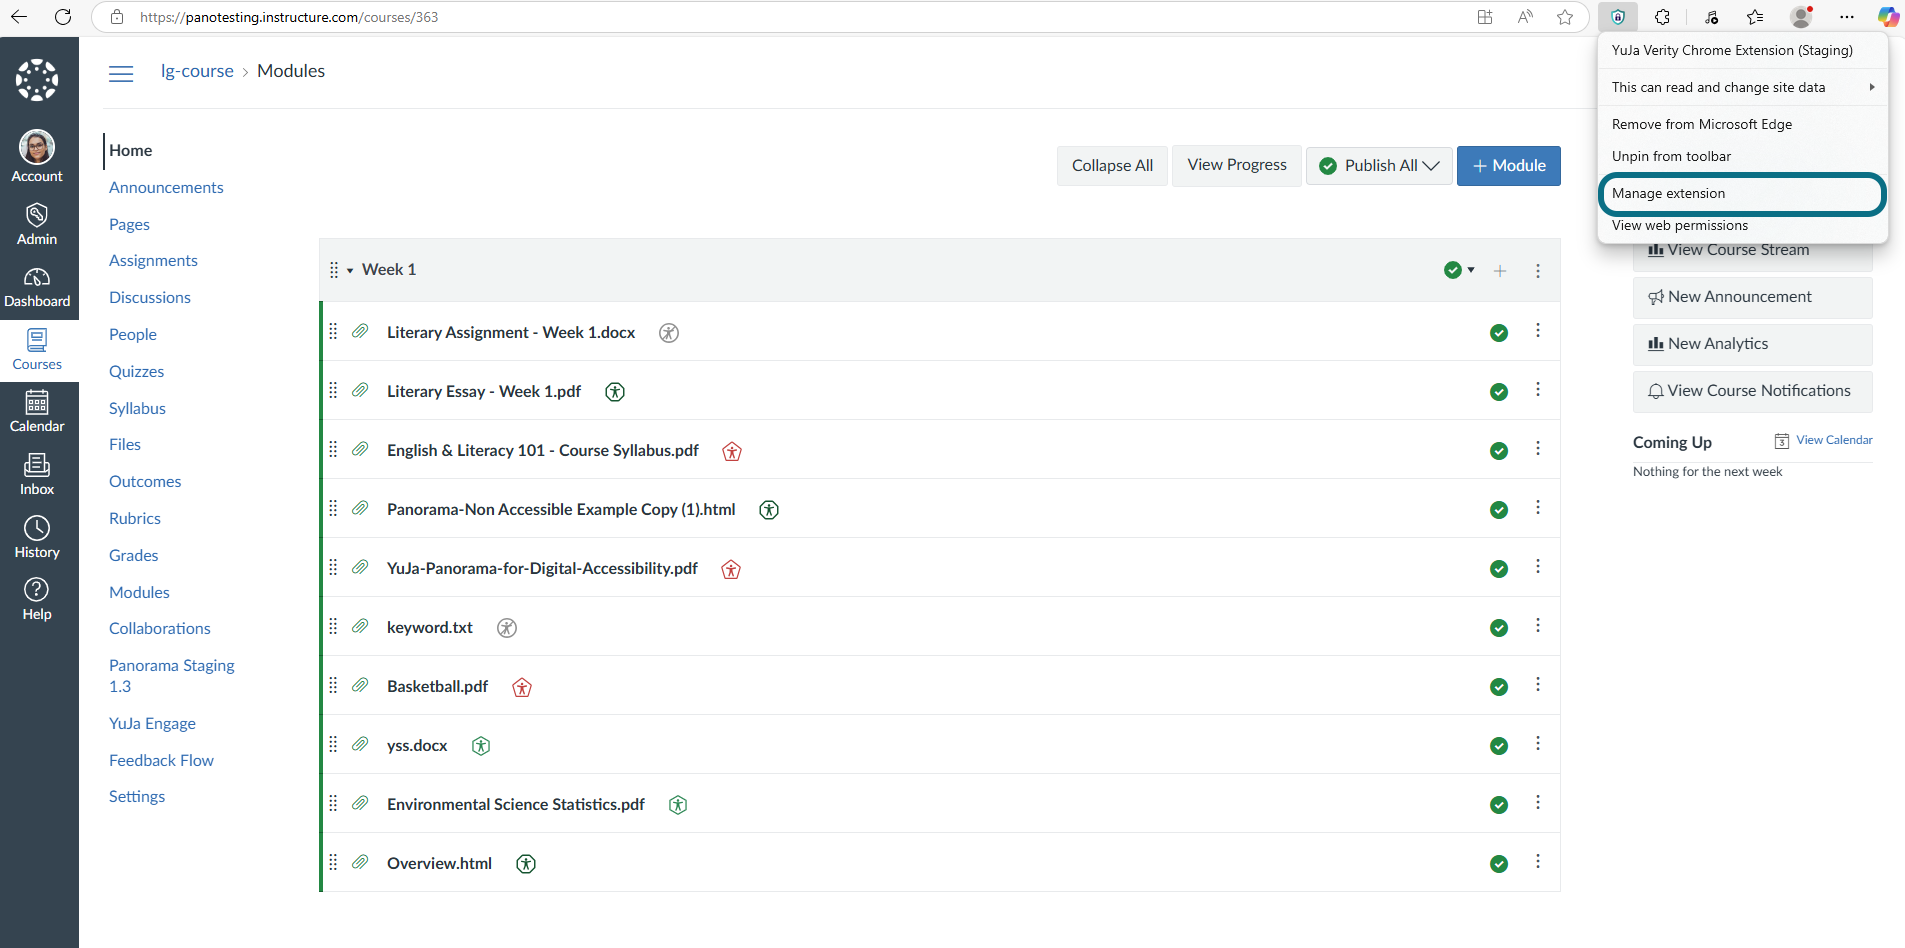Open Week 1 module options kebab menu
Image resolution: width=1905 pixels, height=948 pixels.
tap(1538, 271)
